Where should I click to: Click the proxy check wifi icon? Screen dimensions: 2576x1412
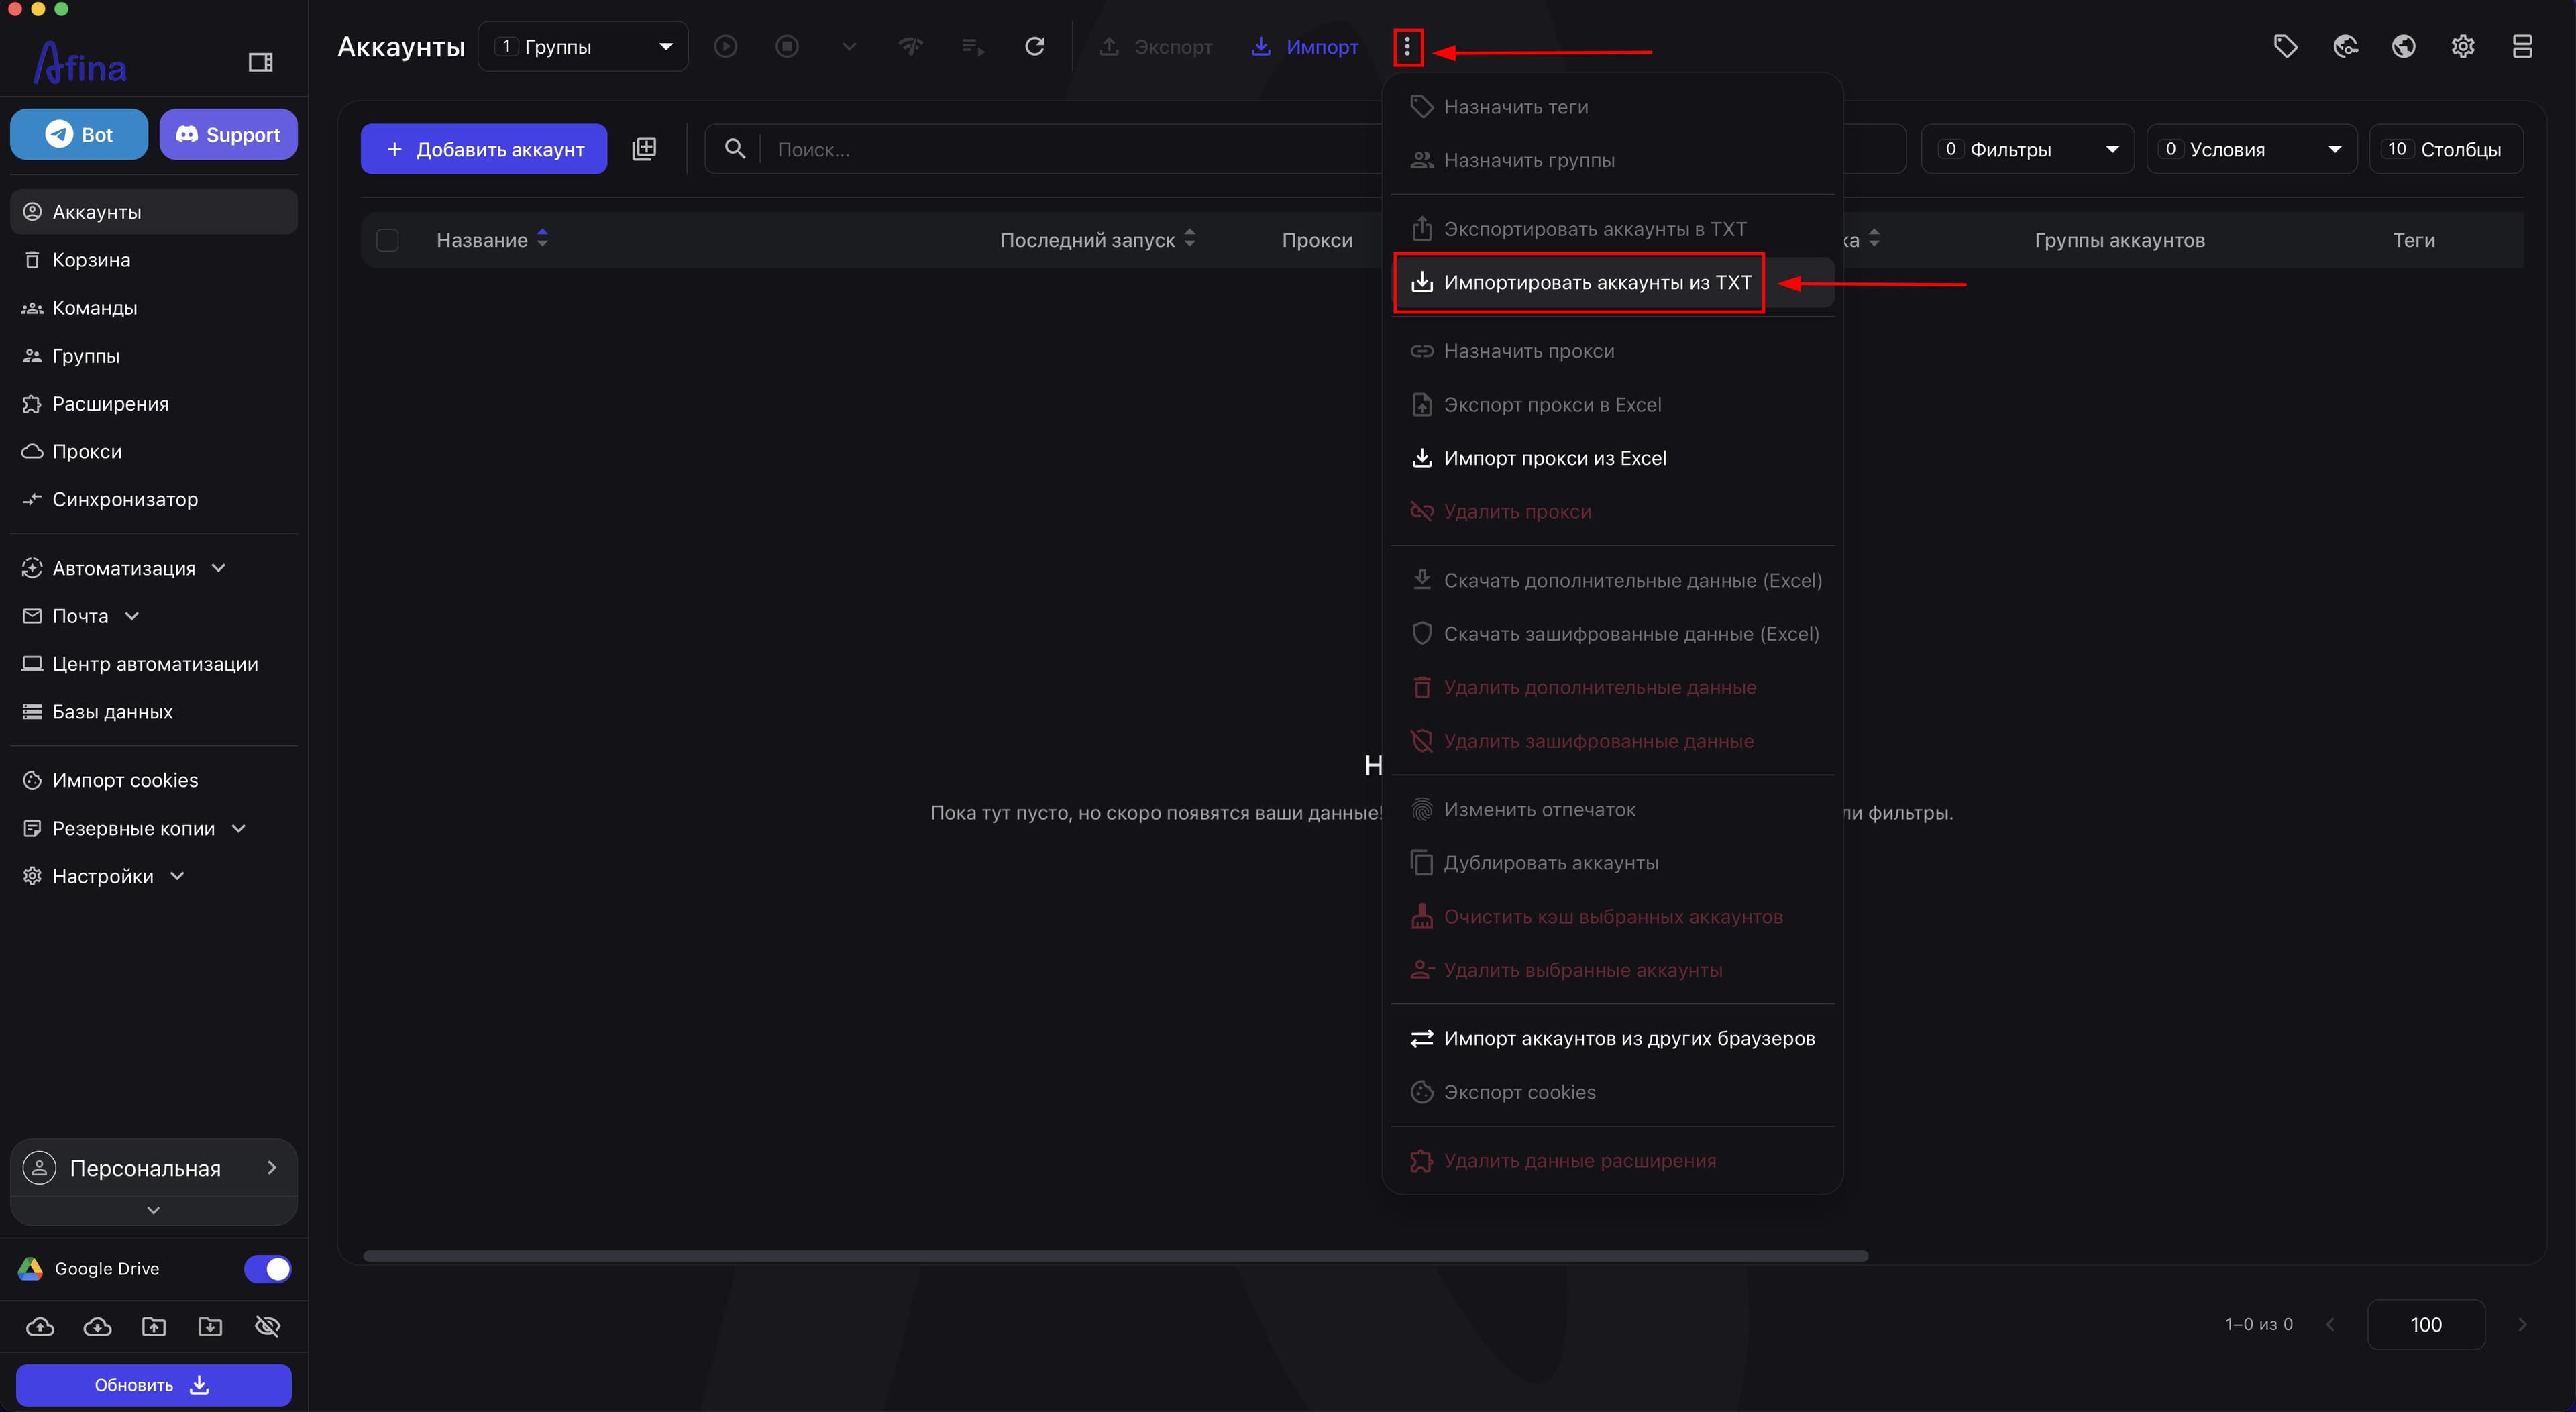pos(910,46)
